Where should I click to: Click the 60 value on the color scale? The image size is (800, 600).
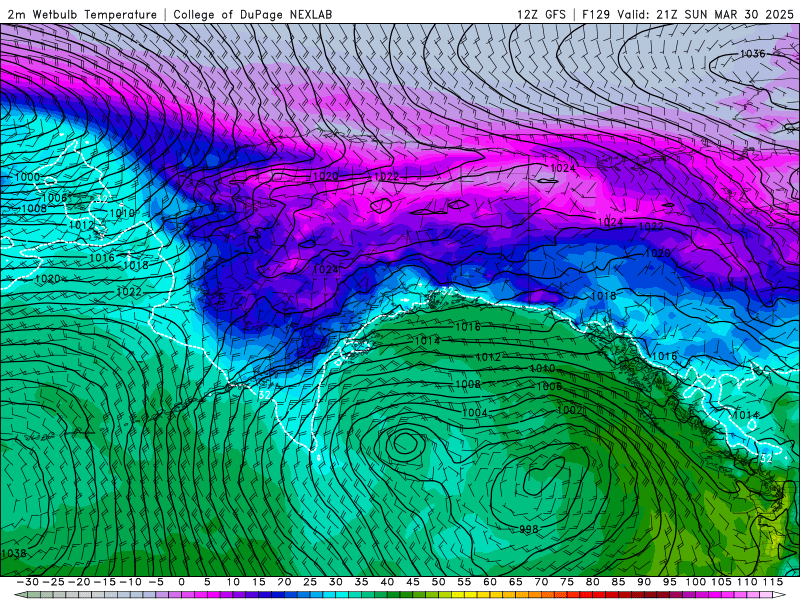(490, 582)
